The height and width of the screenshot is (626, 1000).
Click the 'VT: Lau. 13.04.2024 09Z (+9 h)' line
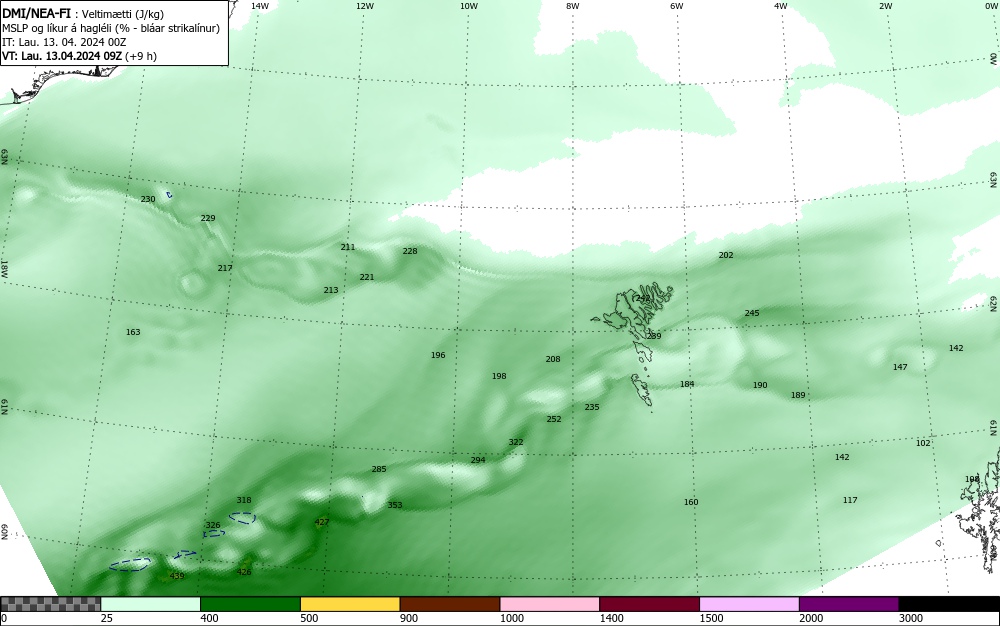[79, 56]
